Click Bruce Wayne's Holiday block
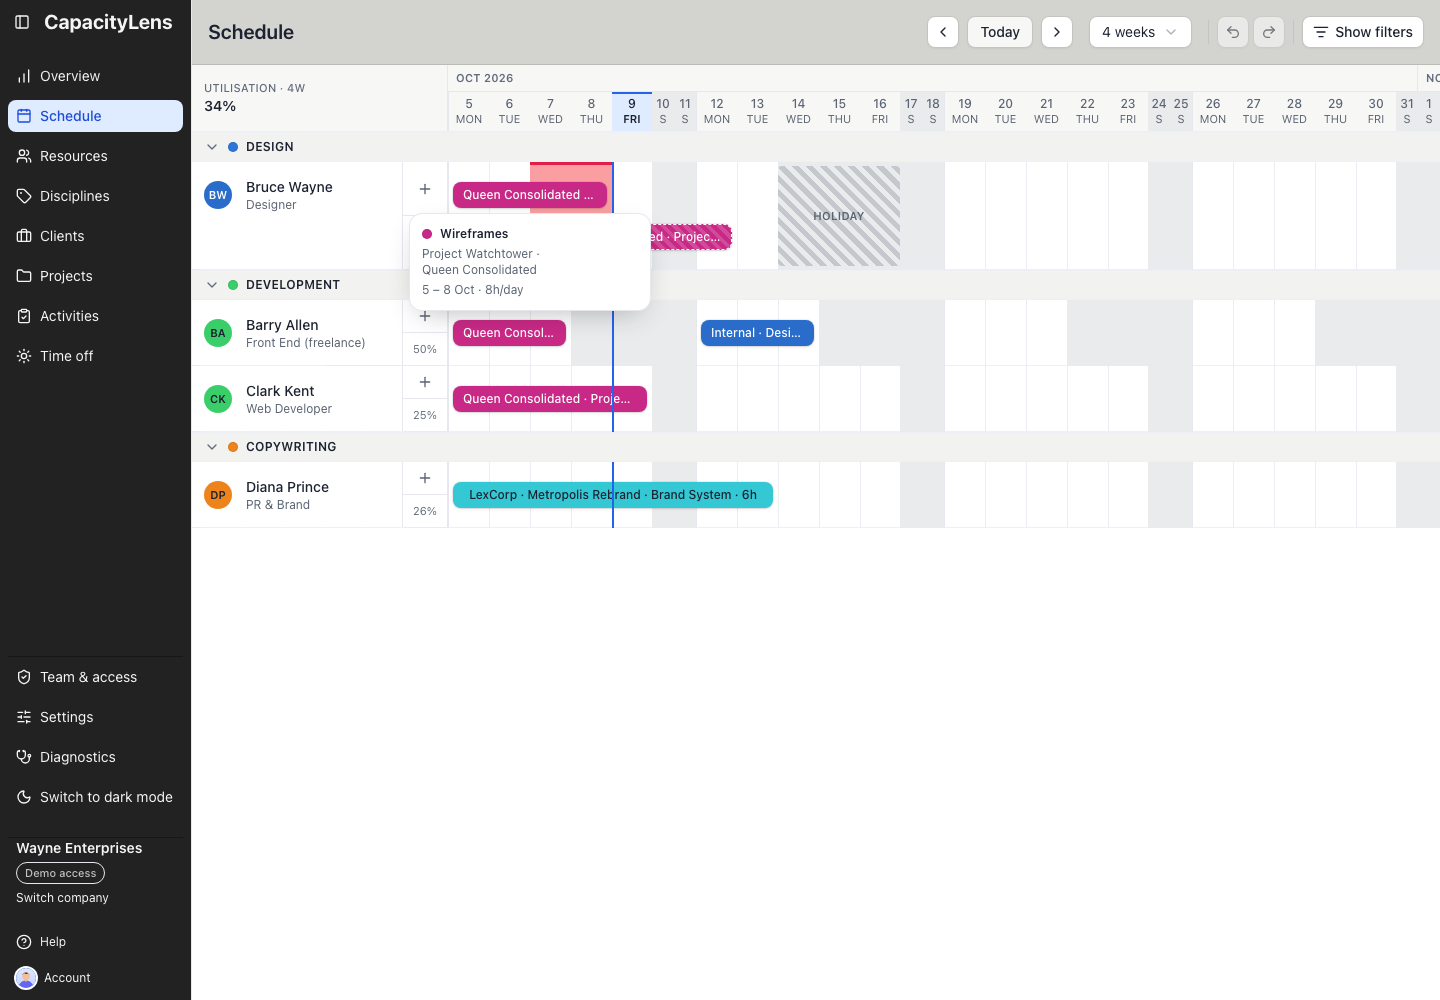 click(839, 216)
